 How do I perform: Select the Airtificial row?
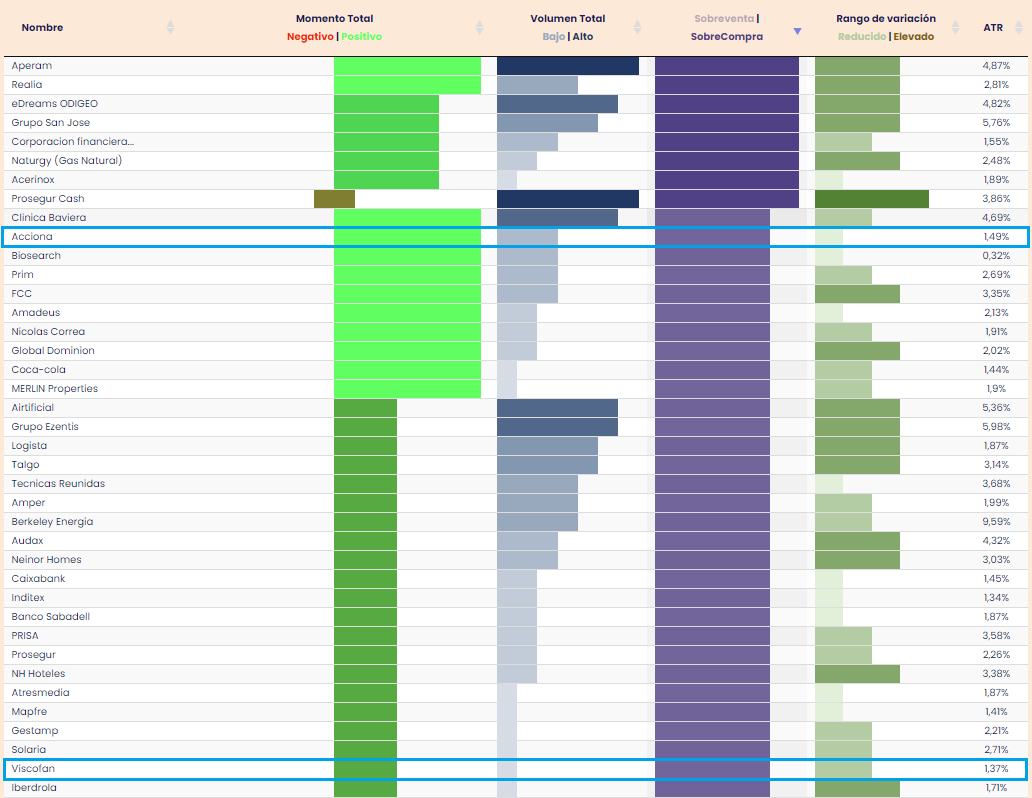[x=33, y=408]
